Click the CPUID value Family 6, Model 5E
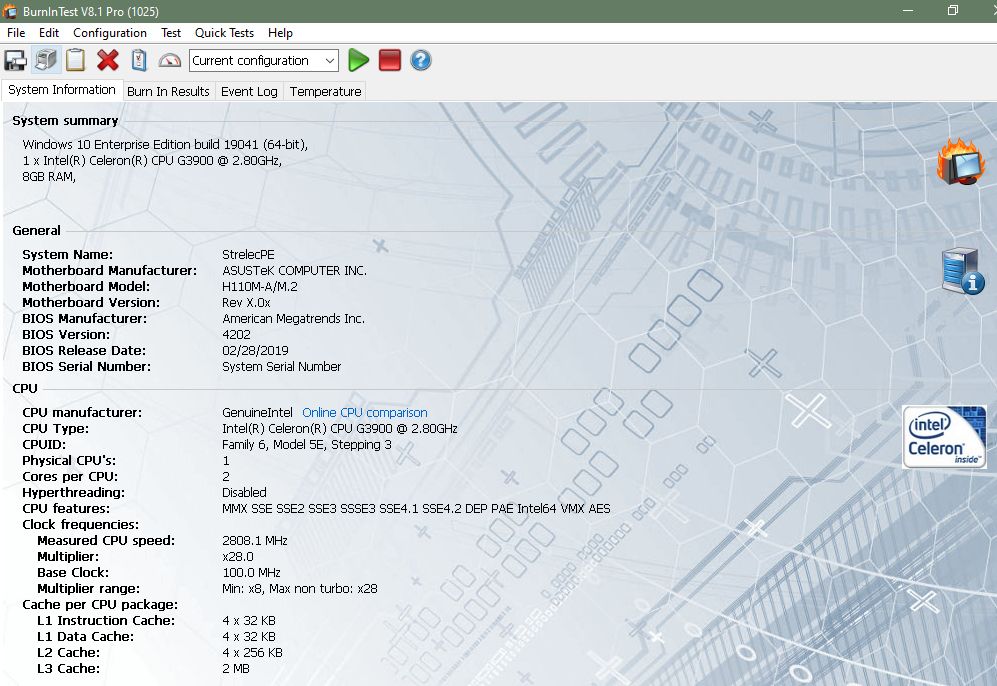The image size is (997, 686). (306, 444)
